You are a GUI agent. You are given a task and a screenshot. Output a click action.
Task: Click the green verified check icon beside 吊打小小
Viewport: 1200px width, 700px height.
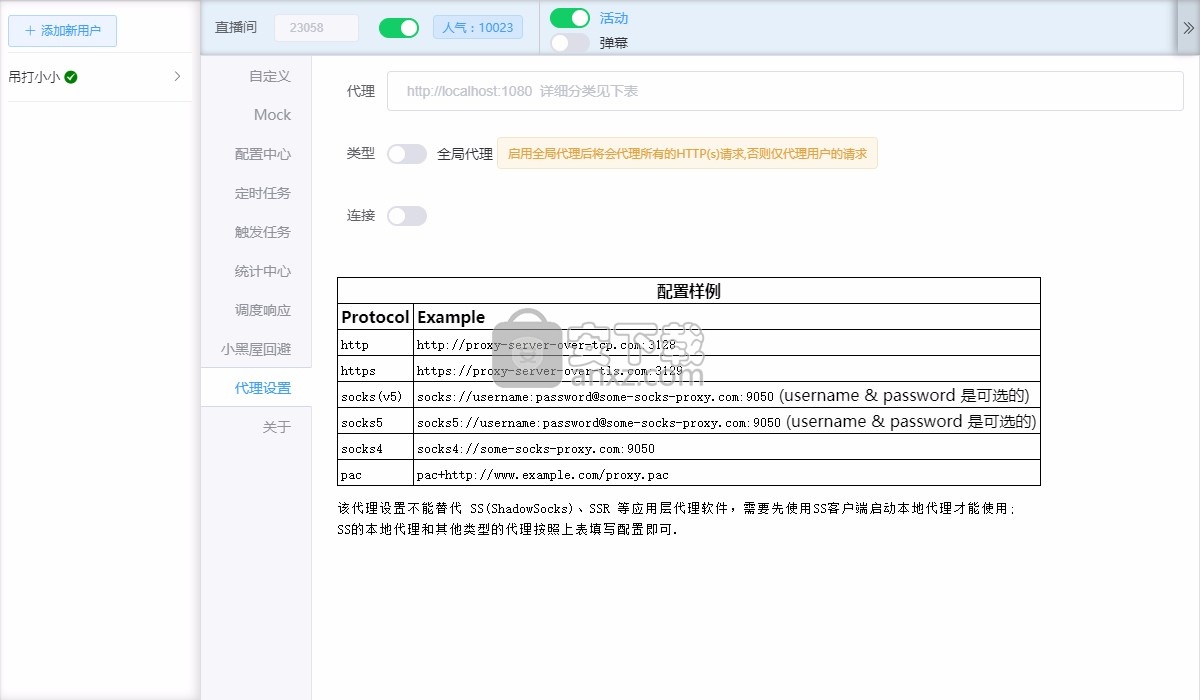pyautogui.click(x=71, y=77)
